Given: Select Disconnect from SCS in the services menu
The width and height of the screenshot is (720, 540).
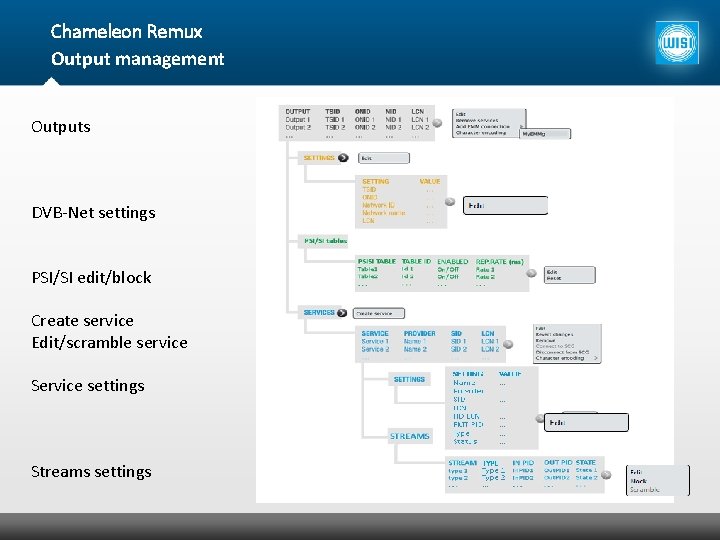Looking at the screenshot, I should click(562, 352).
